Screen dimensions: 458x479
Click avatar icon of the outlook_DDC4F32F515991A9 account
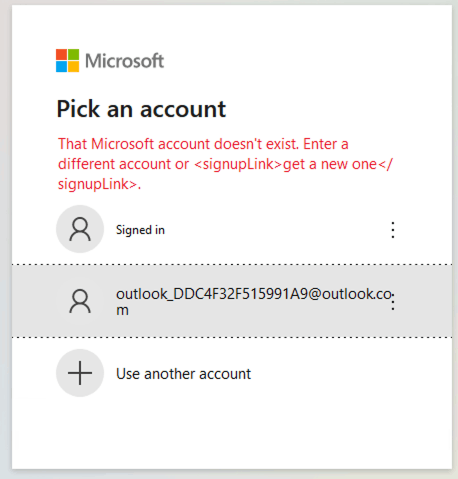(80, 301)
